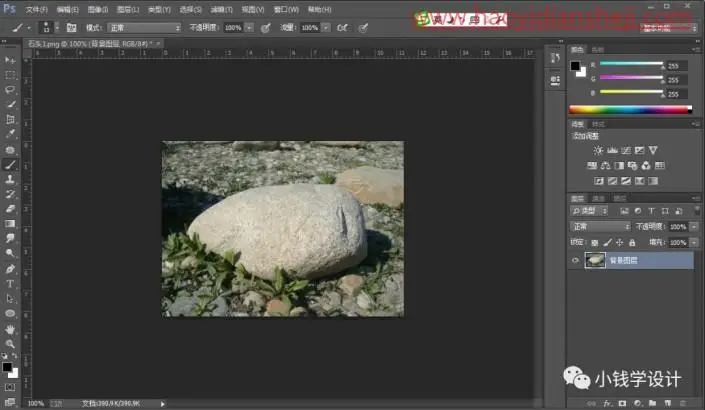
Task: Open the brush preset picker arrow
Action: (x=57, y=28)
